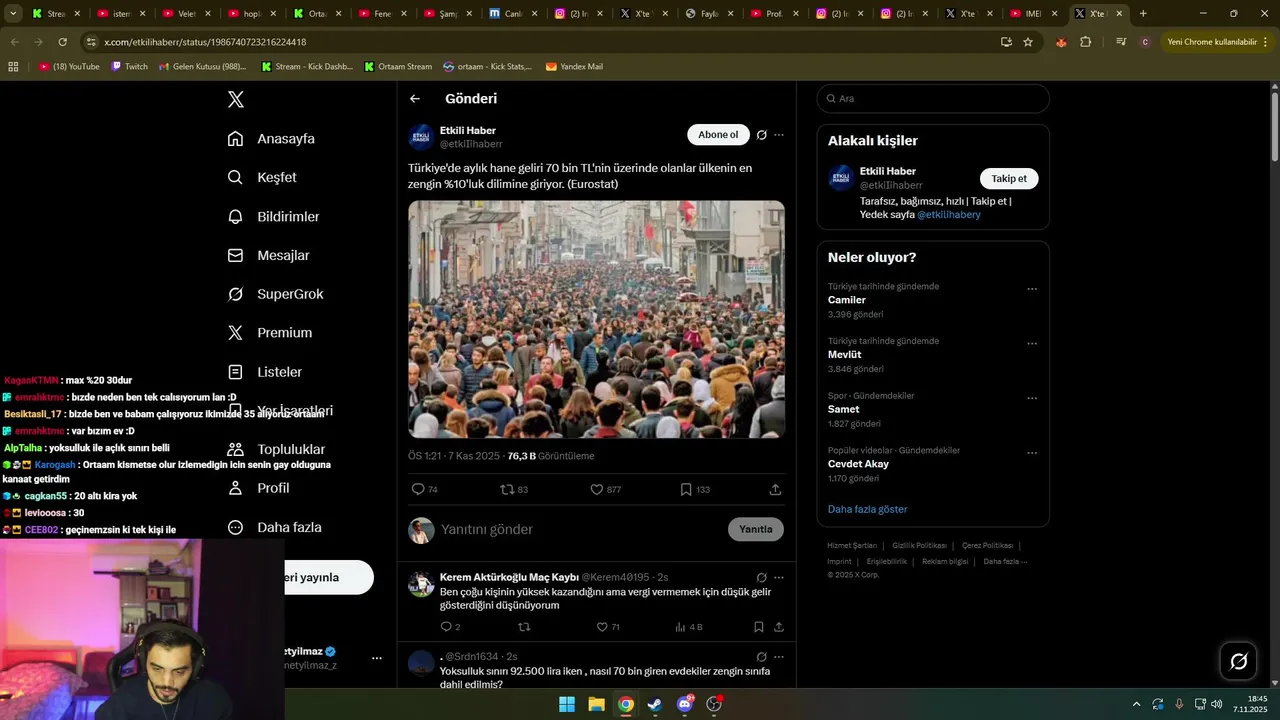Open Daha fazla sidebar menu
Image resolution: width=1280 pixels, height=720 pixels.
click(x=274, y=527)
